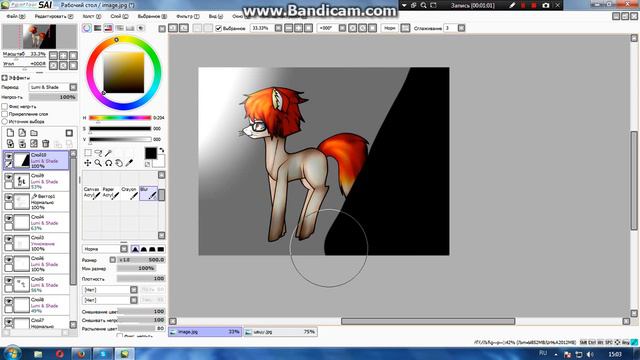Show the color wheel panel

point(87,28)
